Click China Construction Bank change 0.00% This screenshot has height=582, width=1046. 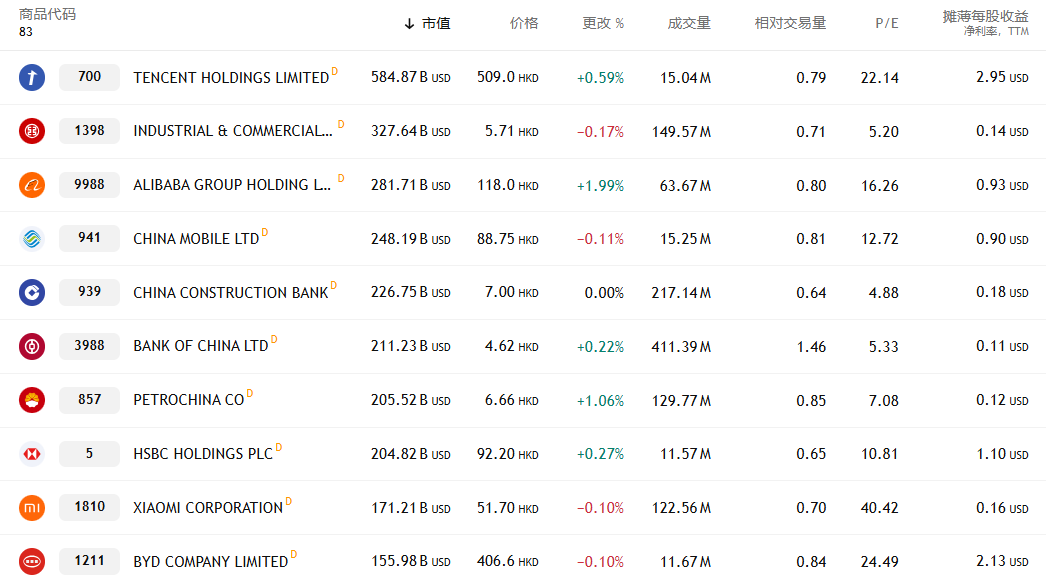tap(604, 293)
